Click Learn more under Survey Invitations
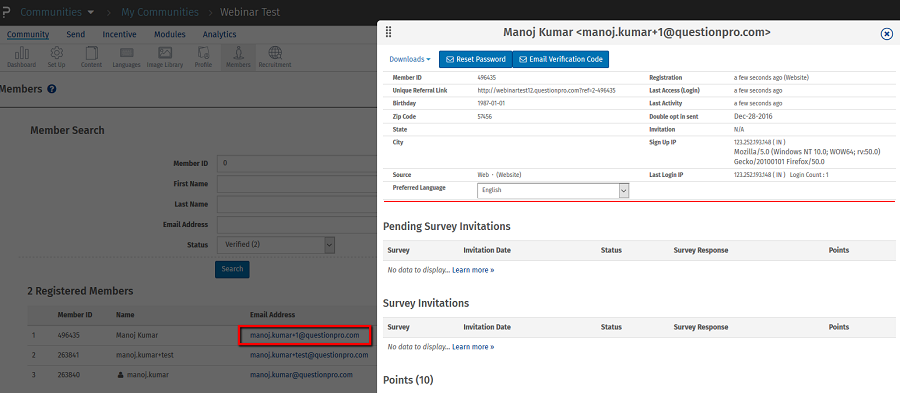The width and height of the screenshot is (900, 393). pos(473,347)
